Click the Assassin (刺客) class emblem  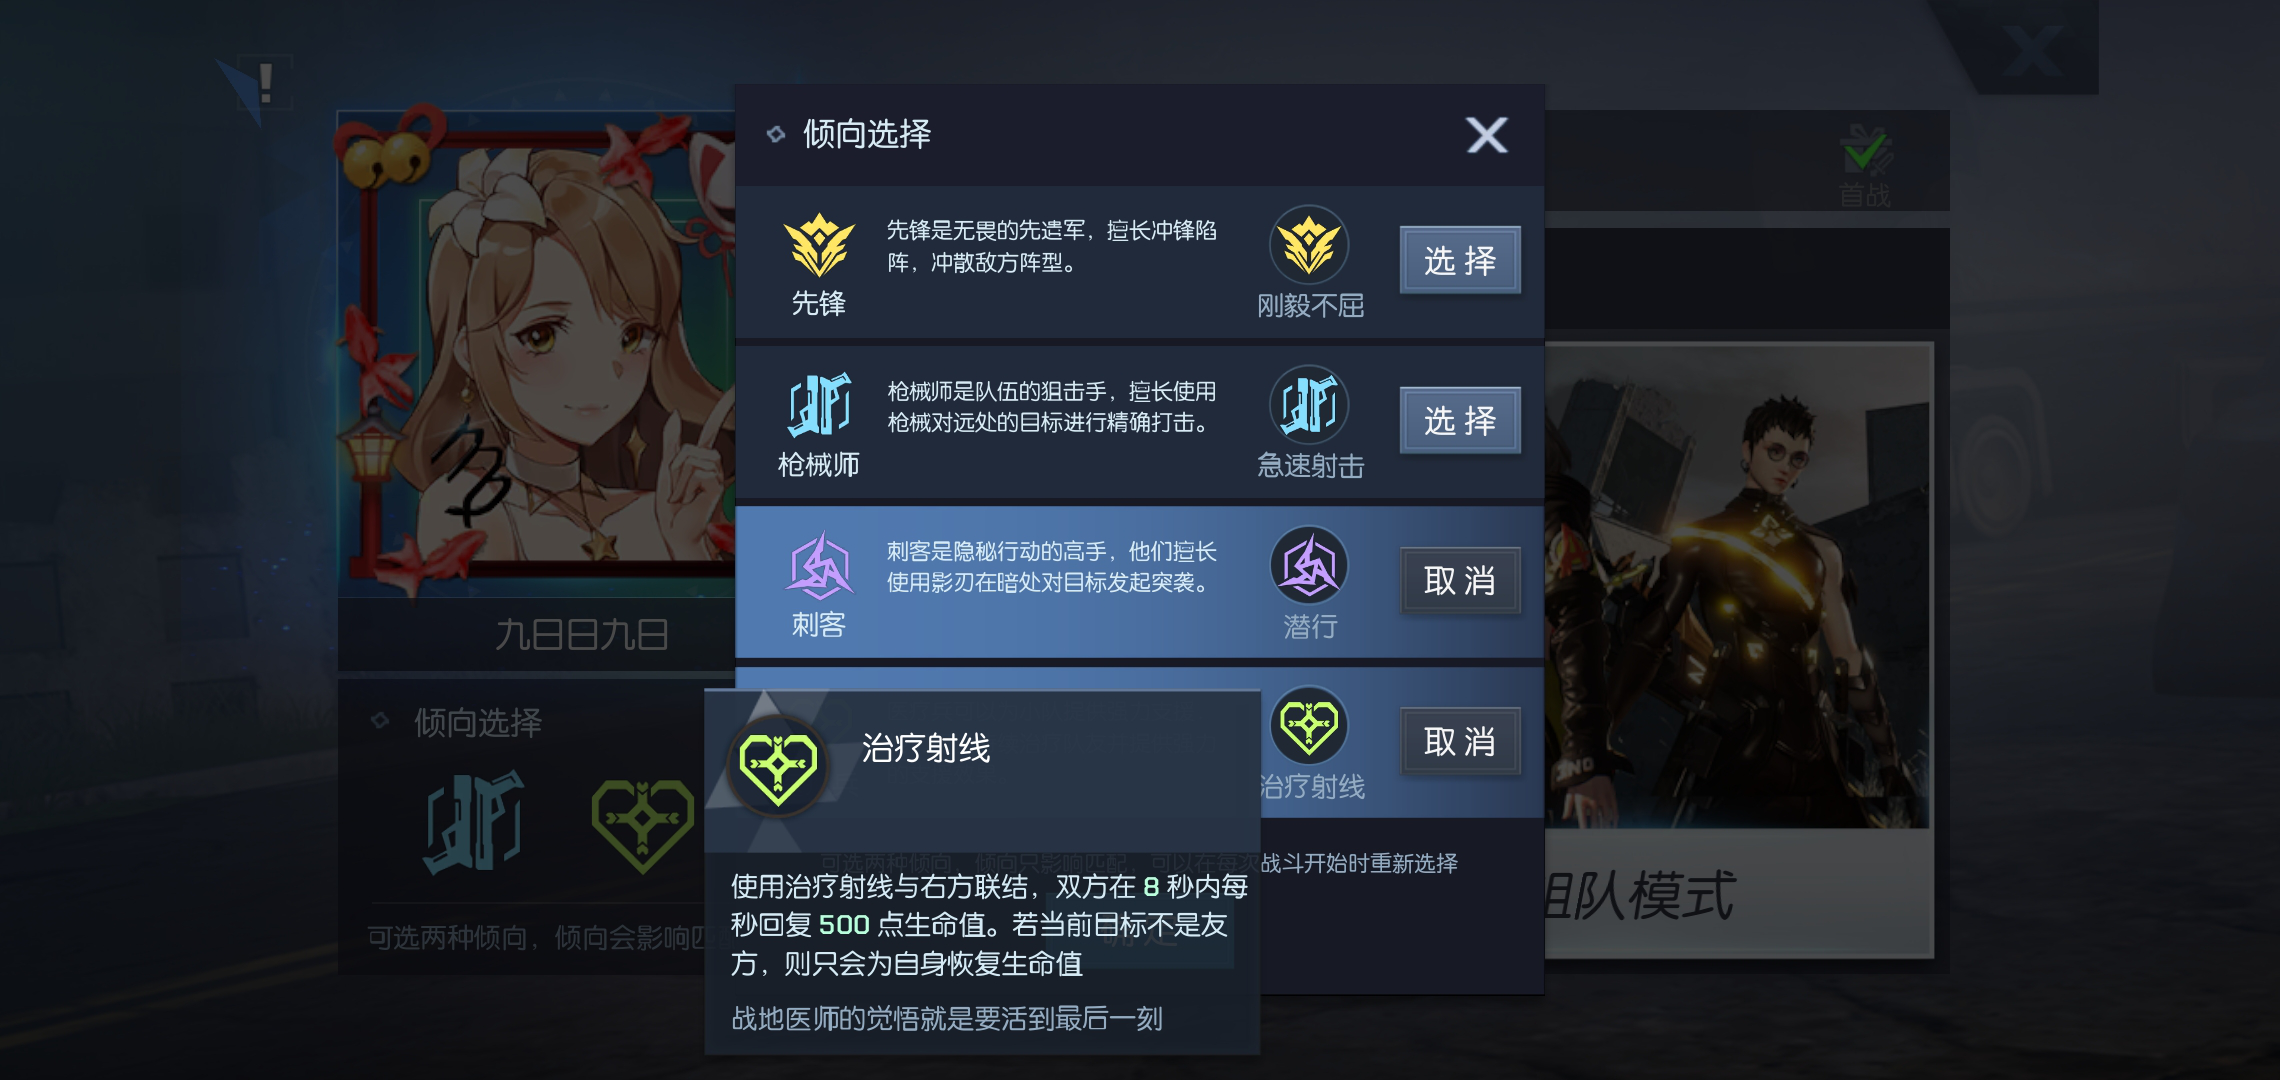coord(820,566)
